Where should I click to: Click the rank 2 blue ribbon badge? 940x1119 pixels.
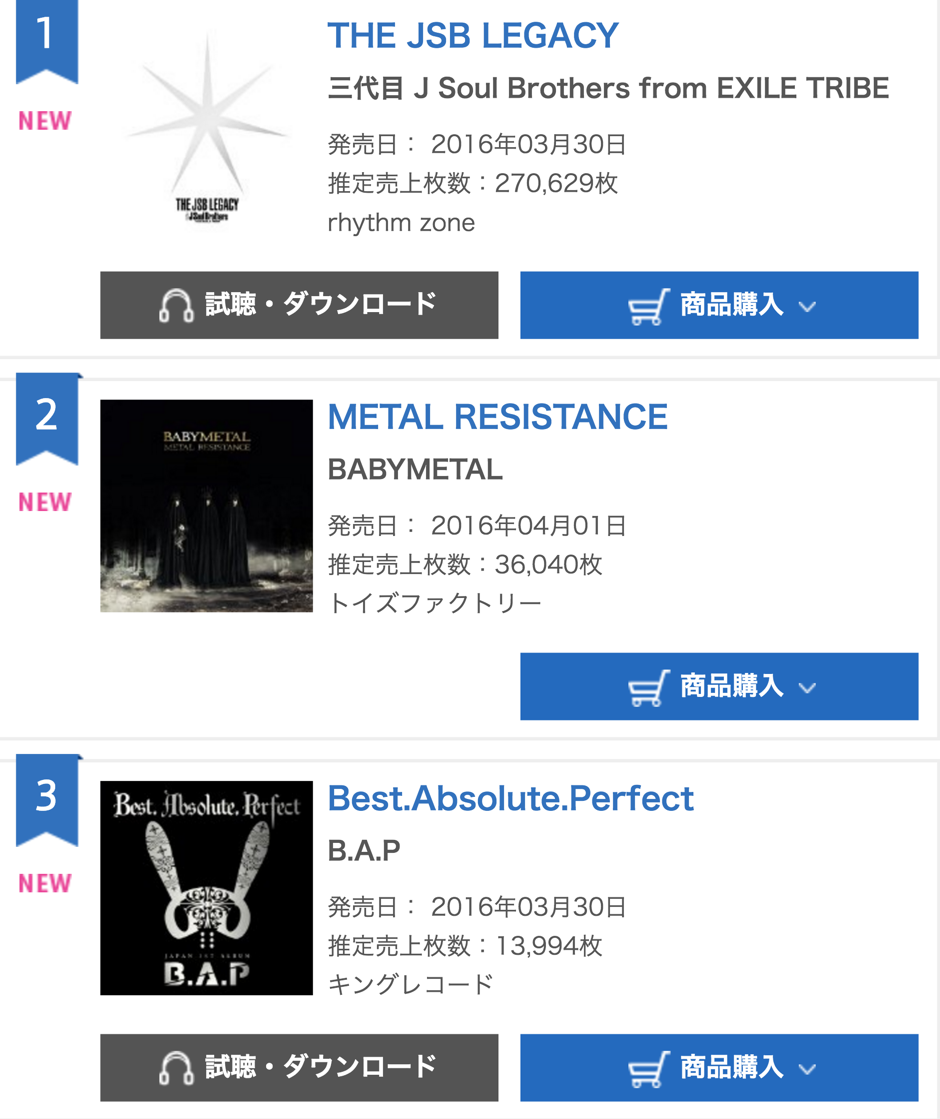click(x=46, y=416)
